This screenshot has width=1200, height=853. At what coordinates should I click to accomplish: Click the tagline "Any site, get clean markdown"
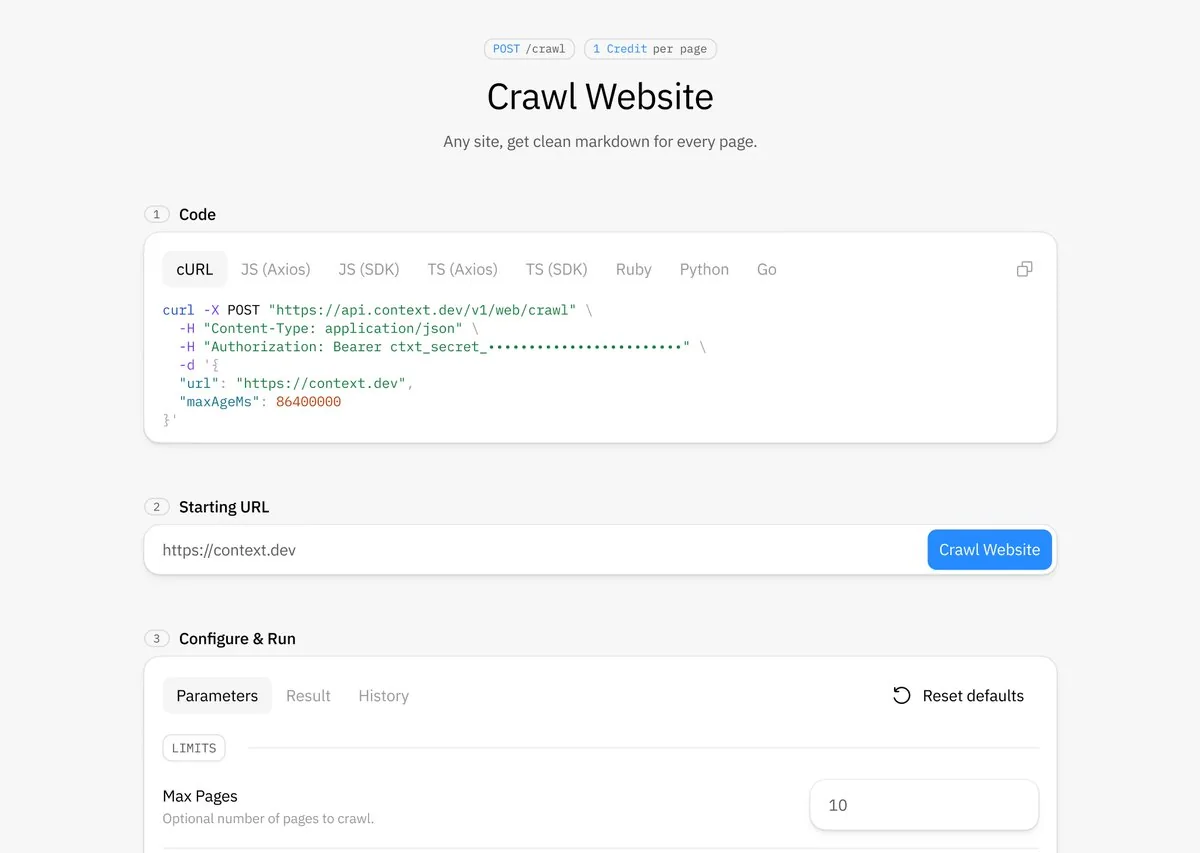[600, 142]
